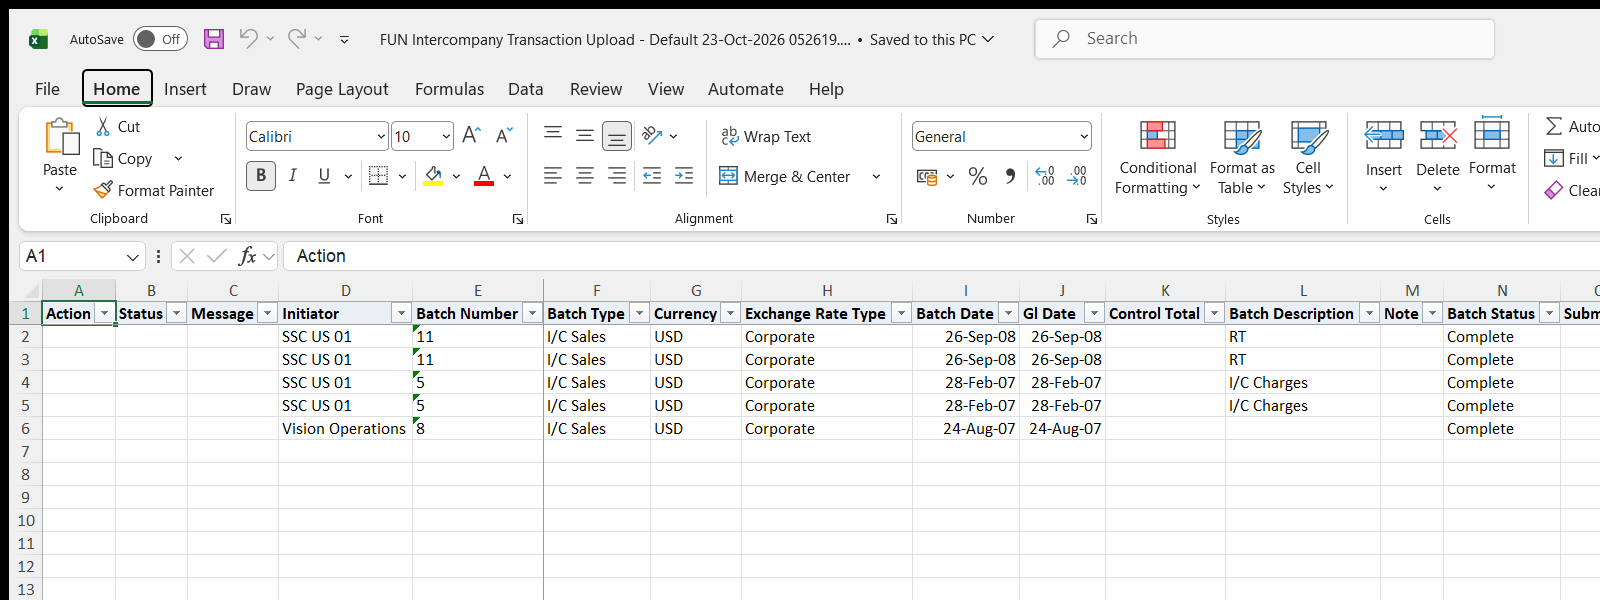
Task: Open Batch Type filter dropdown
Action: [x=639, y=313]
